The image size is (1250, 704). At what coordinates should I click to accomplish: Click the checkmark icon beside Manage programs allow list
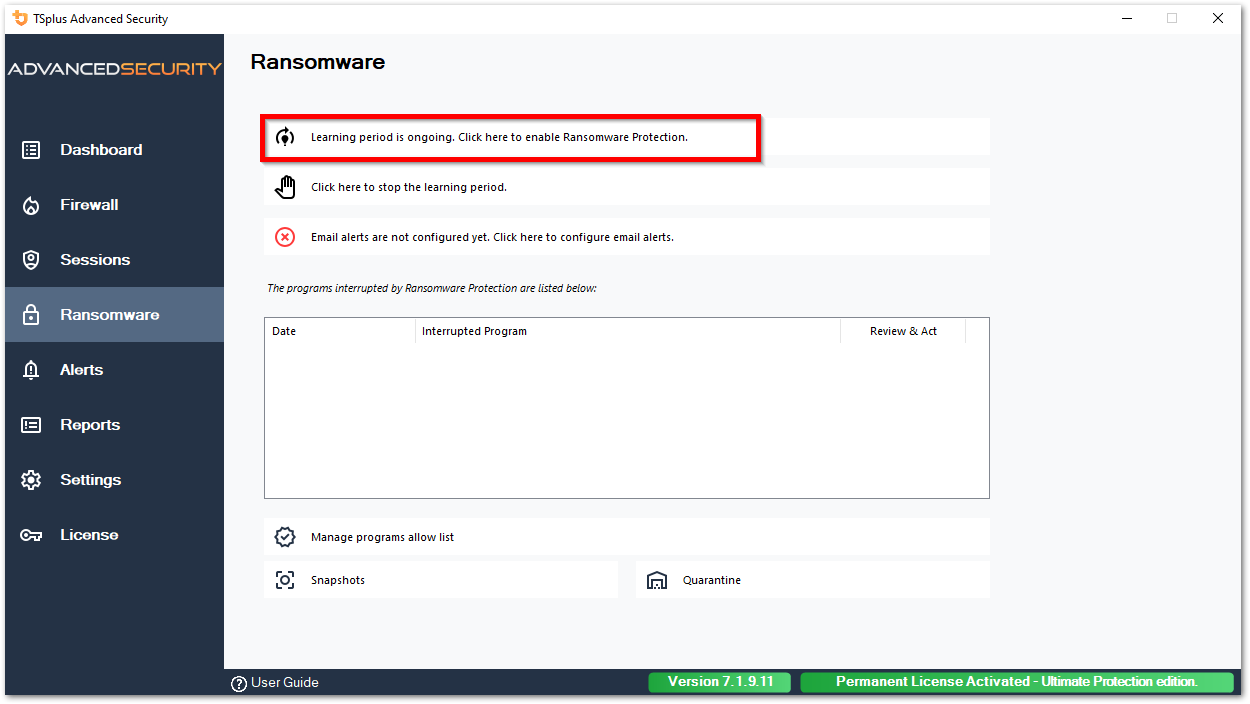pos(285,536)
